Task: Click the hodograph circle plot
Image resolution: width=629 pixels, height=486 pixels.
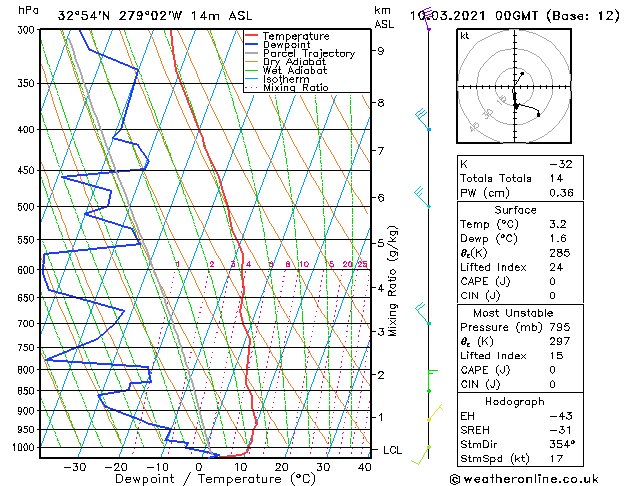Action: (515, 91)
